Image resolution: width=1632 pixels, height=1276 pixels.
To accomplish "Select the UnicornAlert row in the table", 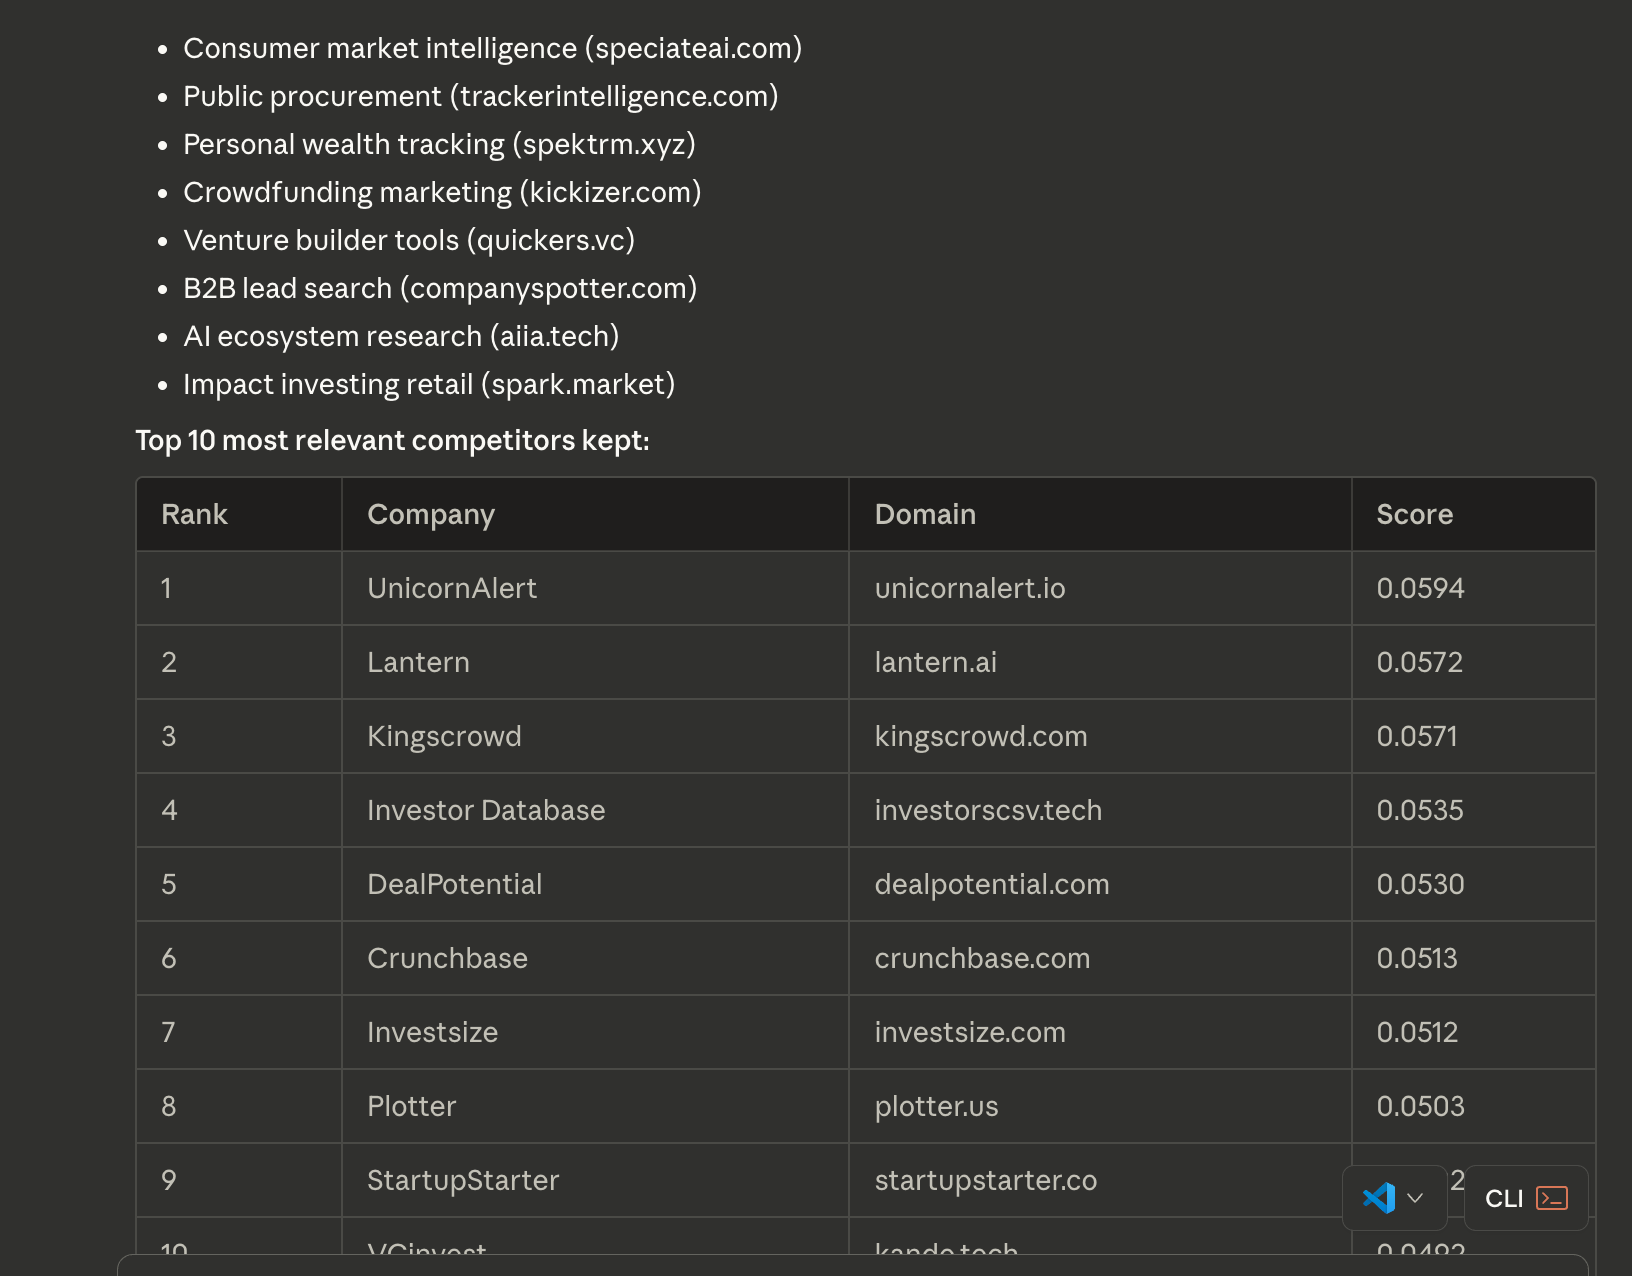I will pos(451,588).
